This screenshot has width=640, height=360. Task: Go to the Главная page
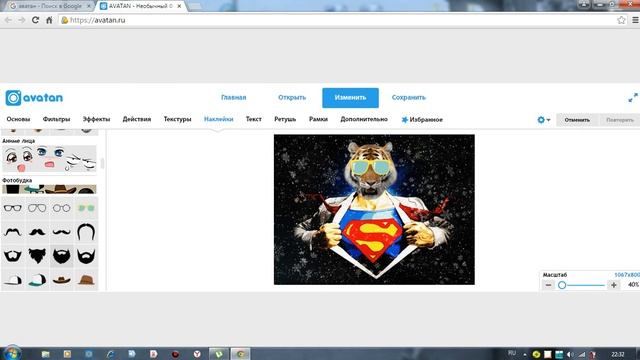pos(233,98)
